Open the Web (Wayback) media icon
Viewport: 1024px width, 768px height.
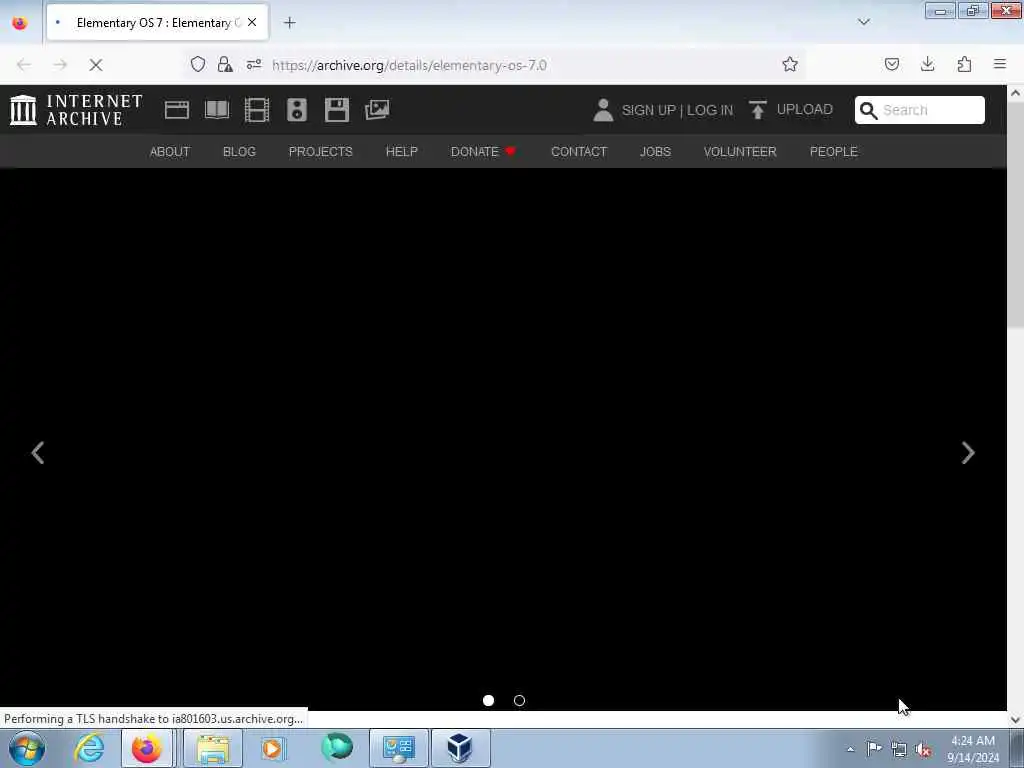(x=176, y=110)
